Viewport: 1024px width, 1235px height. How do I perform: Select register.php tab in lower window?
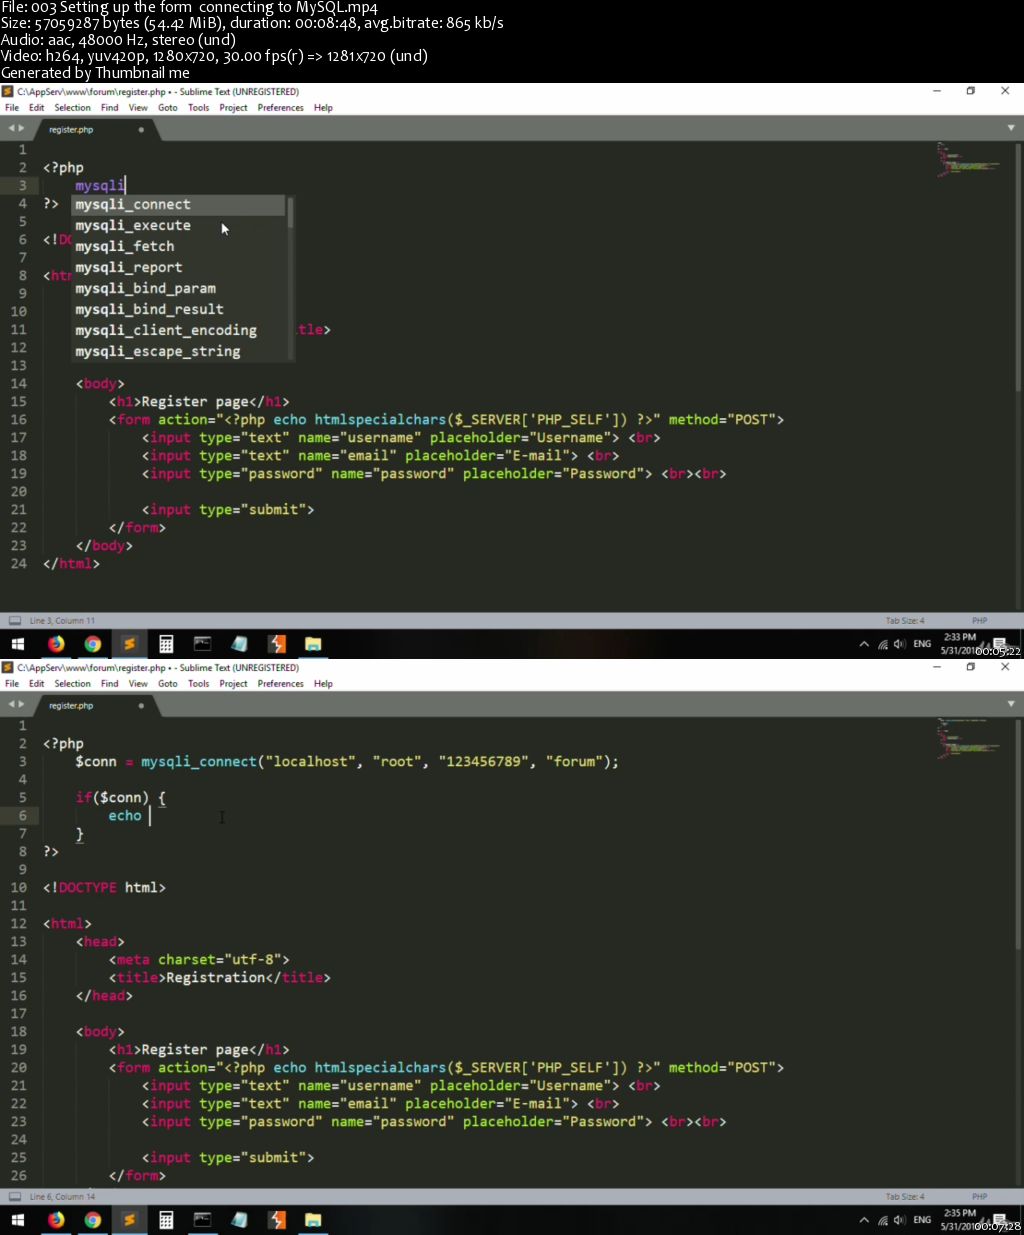coord(95,706)
